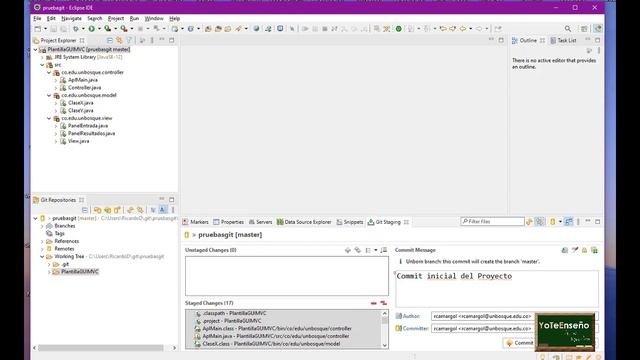The width and height of the screenshot is (640, 360).
Task: Click Add Signed-off-by icon in Commit Message
Action: click(x=575, y=250)
